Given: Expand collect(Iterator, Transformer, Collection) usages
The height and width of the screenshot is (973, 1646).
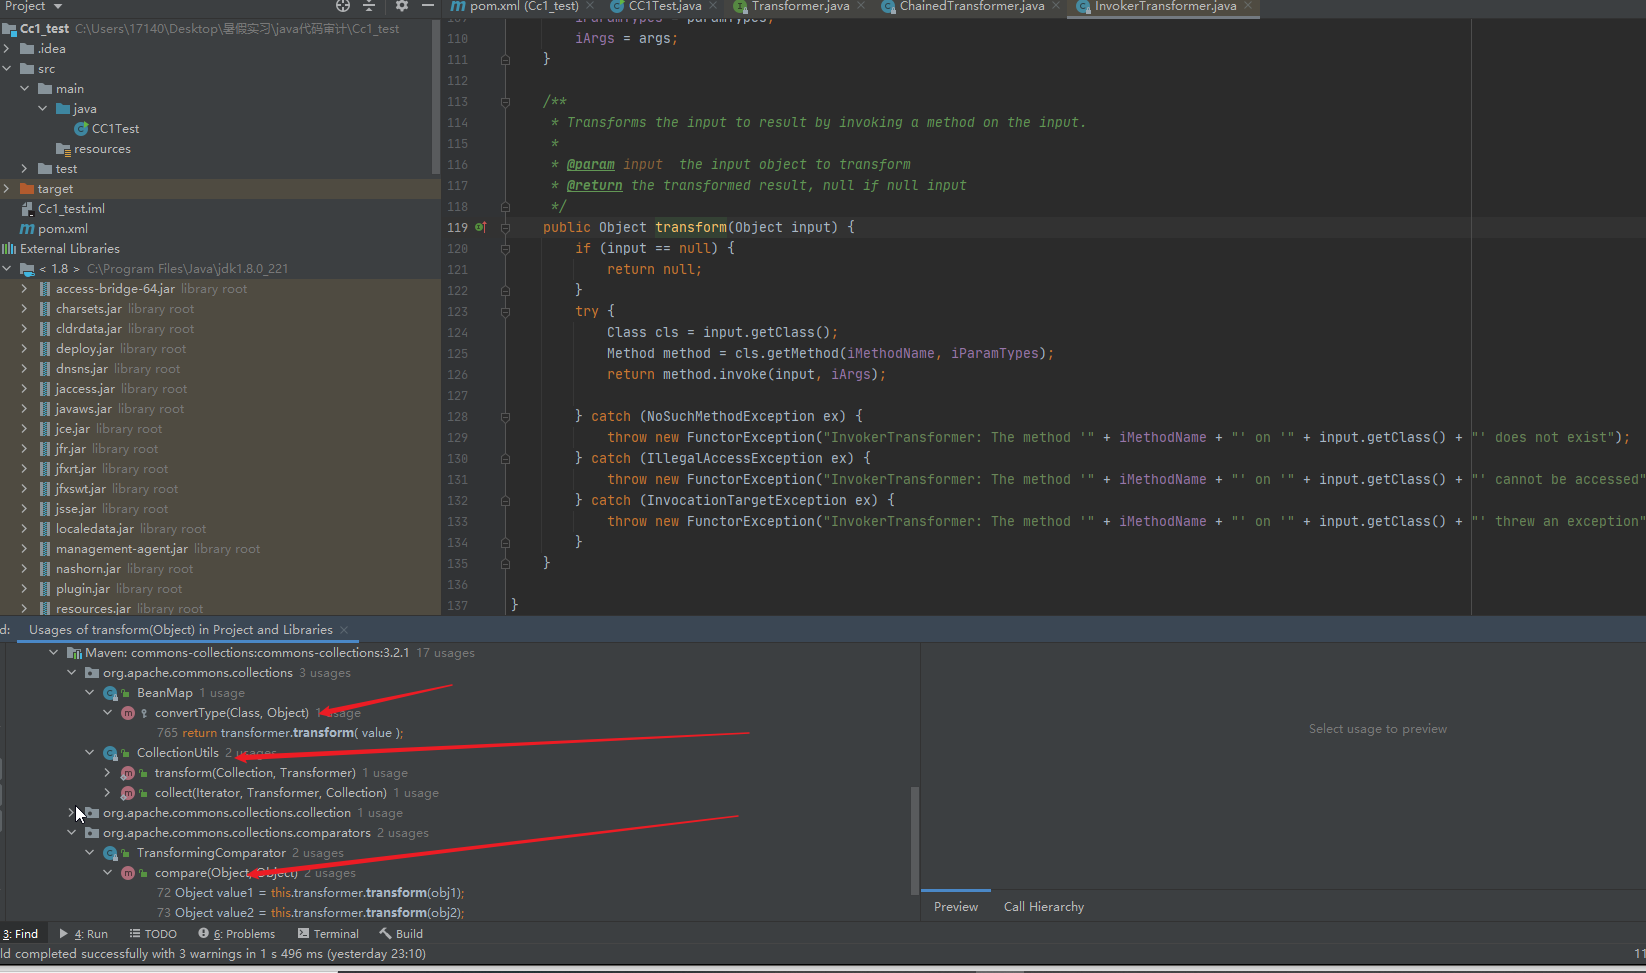Looking at the screenshot, I should click(x=107, y=793).
